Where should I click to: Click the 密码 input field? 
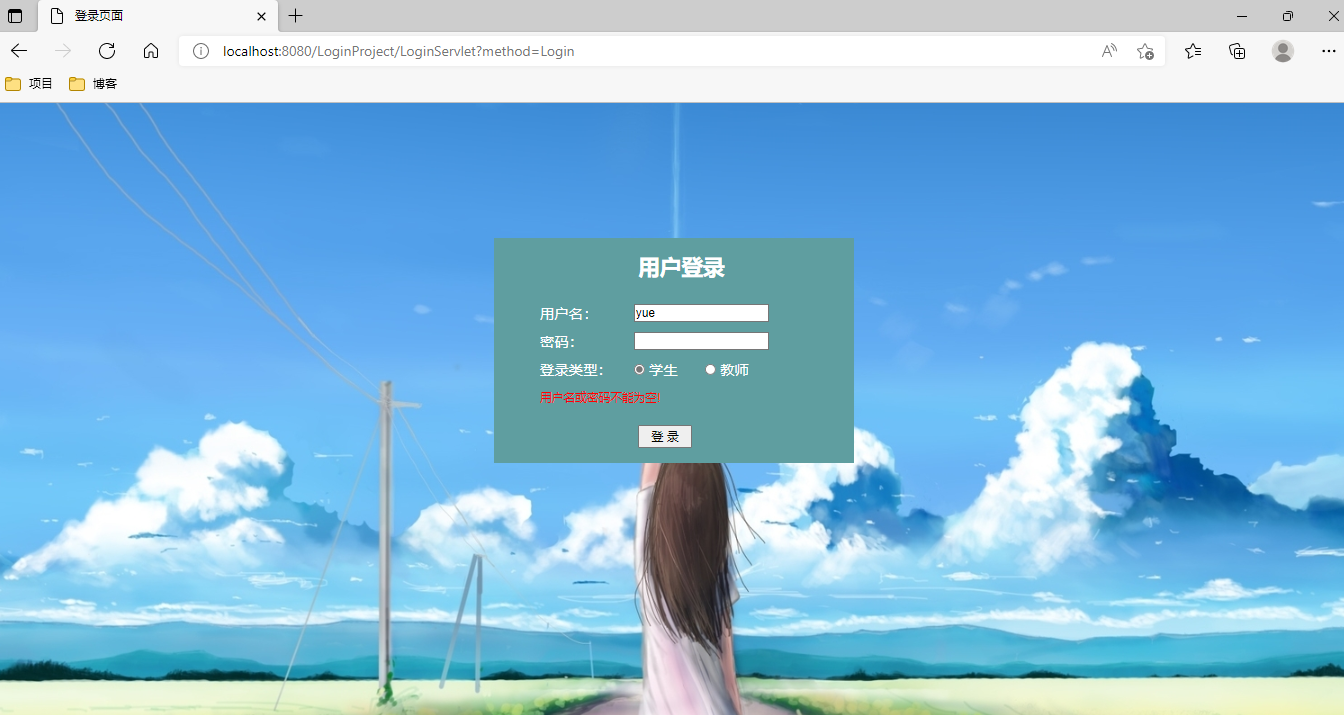[701, 341]
